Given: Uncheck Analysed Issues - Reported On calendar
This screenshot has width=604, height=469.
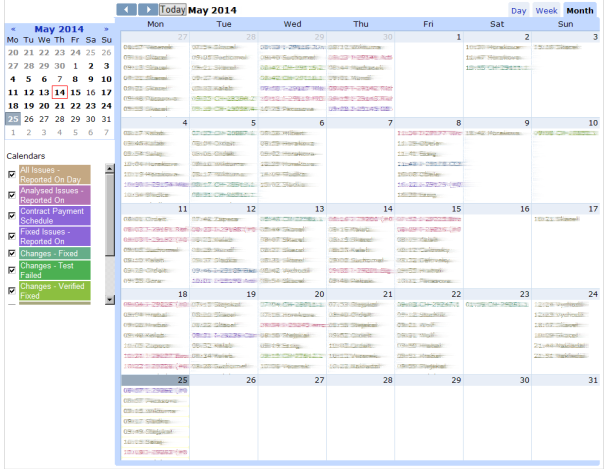Looking at the screenshot, I should coord(11,195).
